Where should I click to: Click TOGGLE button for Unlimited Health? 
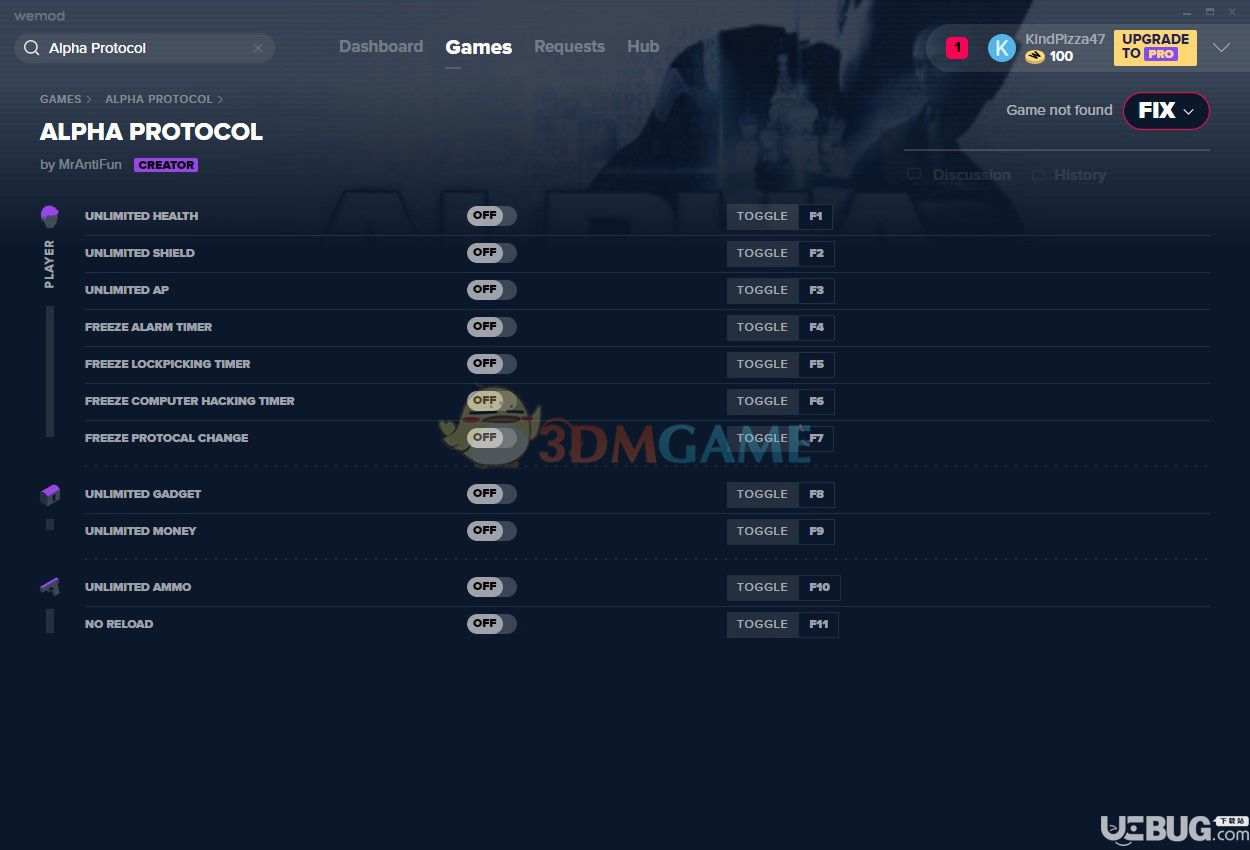tap(763, 216)
